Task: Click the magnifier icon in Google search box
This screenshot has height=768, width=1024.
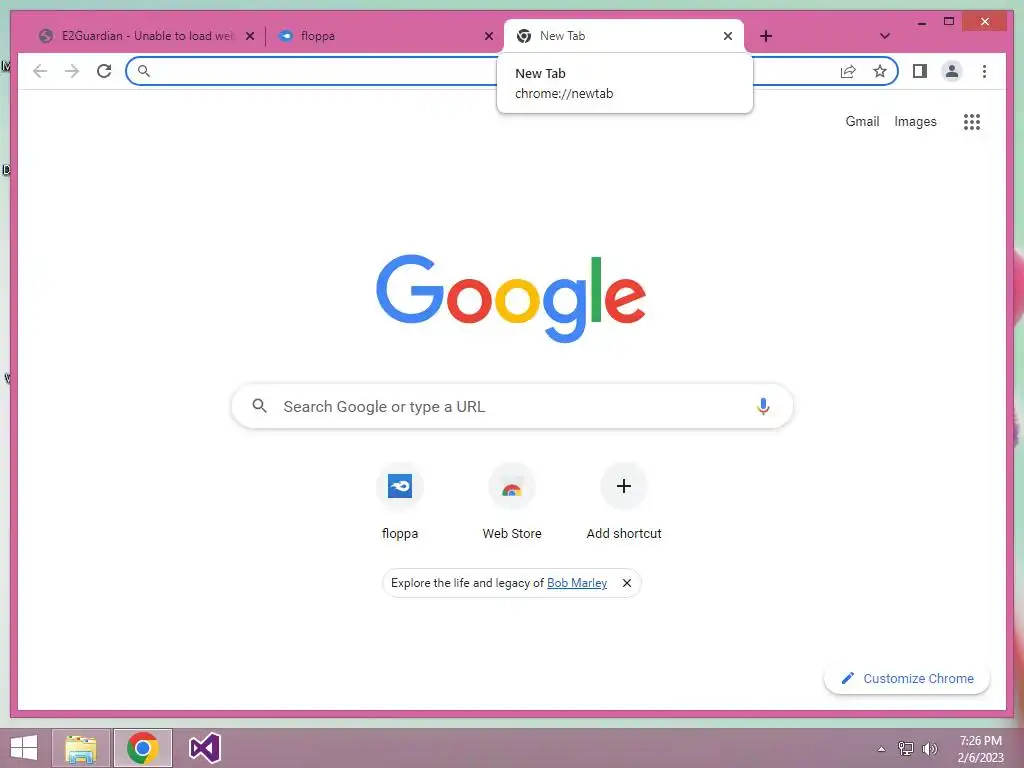Action: 259,406
